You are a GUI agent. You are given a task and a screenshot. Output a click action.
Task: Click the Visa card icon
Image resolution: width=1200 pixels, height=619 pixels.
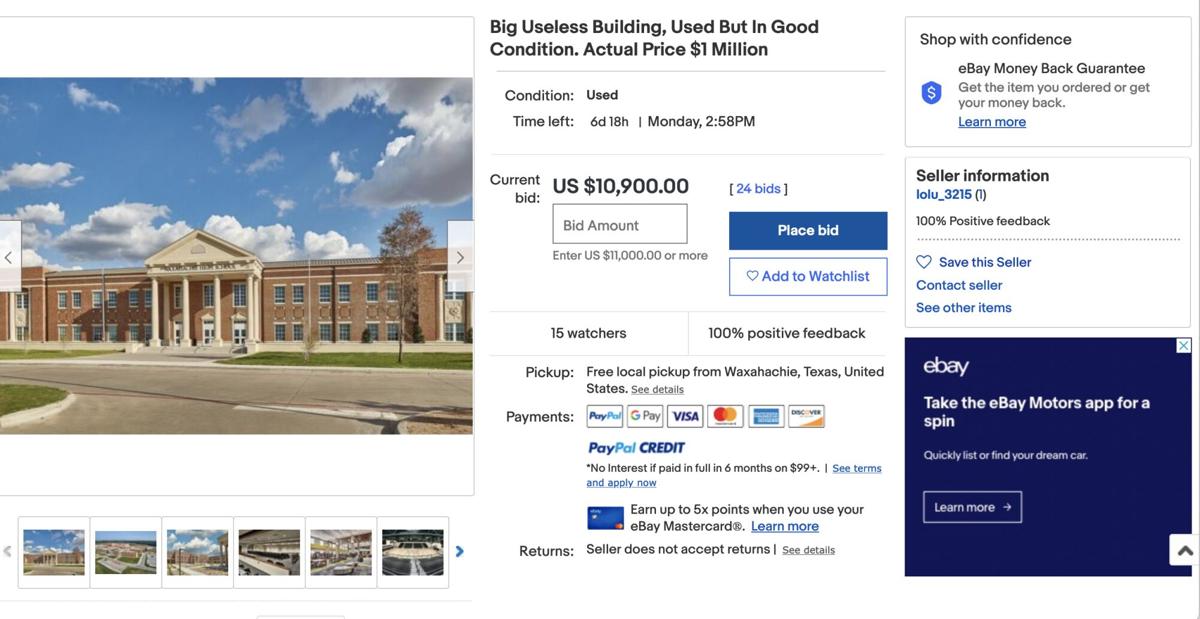click(685, 416)
